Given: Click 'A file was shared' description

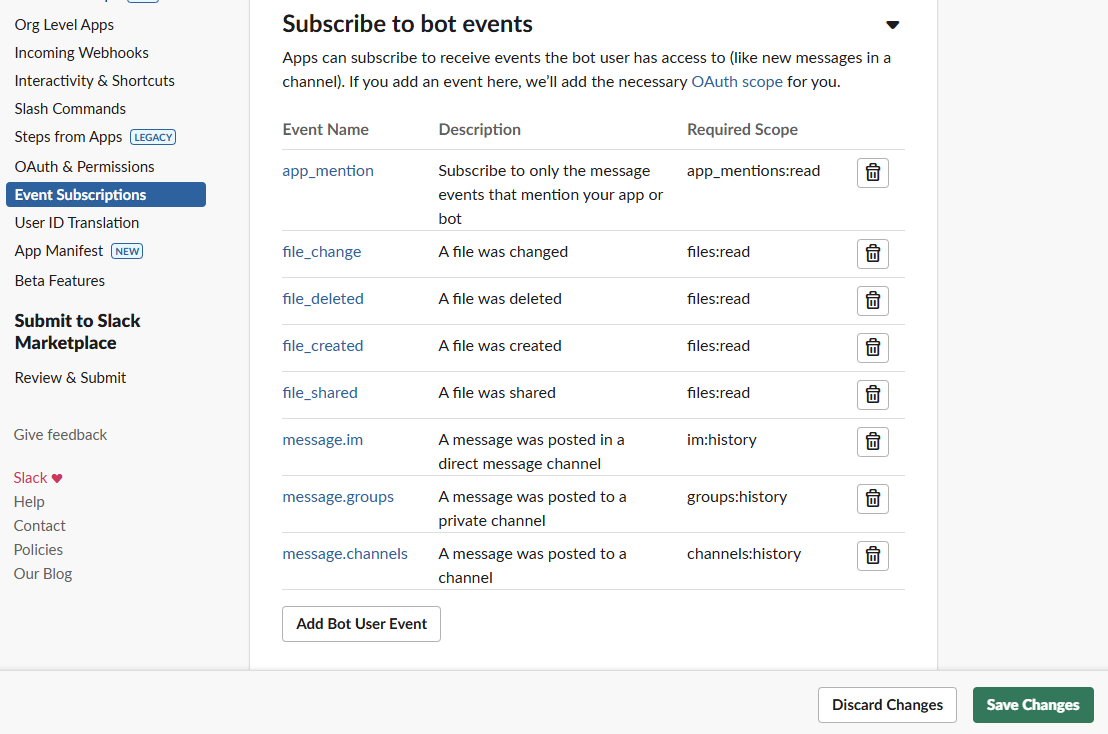Looking at the screenshot, I should click(497, 393).
